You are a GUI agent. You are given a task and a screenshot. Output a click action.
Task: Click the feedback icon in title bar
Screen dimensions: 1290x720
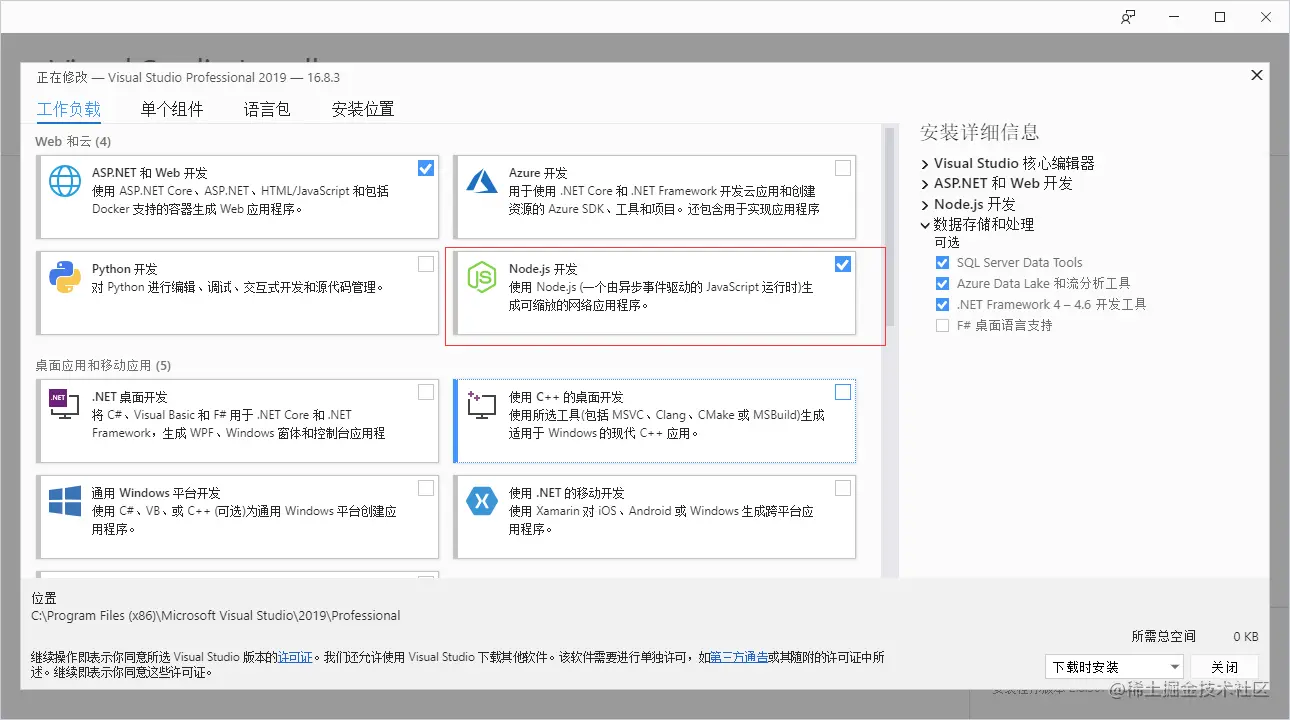pos(1128,17)
